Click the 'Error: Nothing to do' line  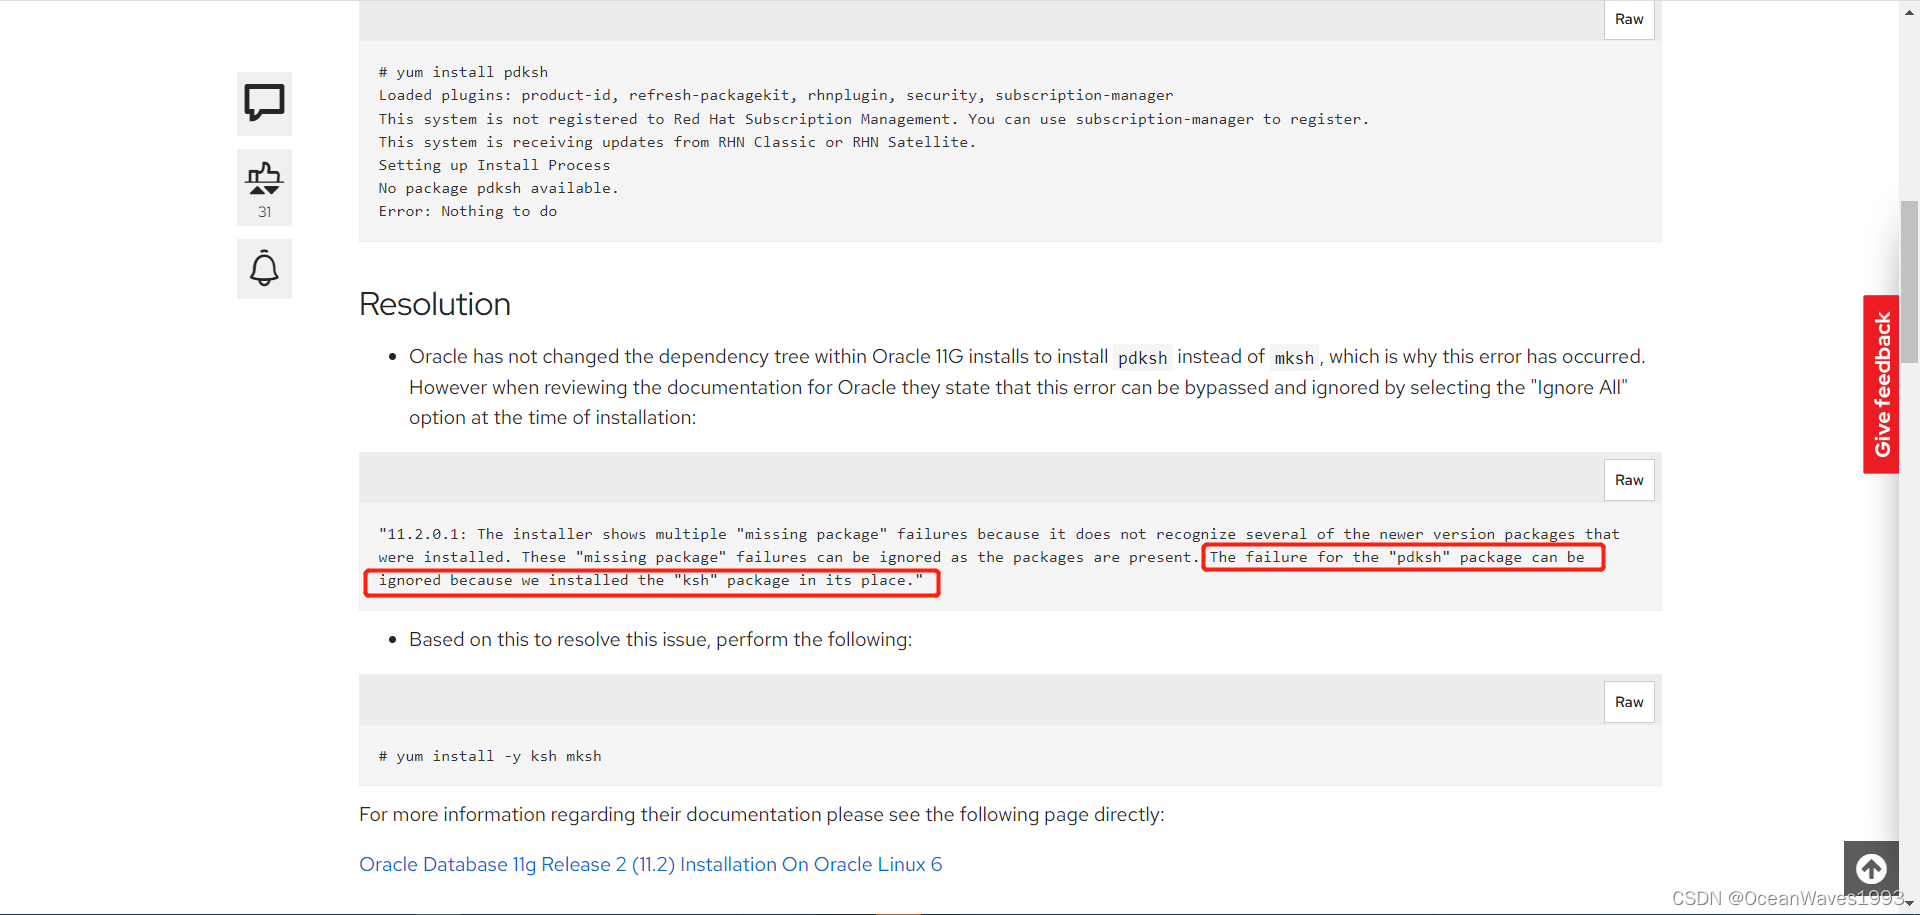tap(467, 211)
